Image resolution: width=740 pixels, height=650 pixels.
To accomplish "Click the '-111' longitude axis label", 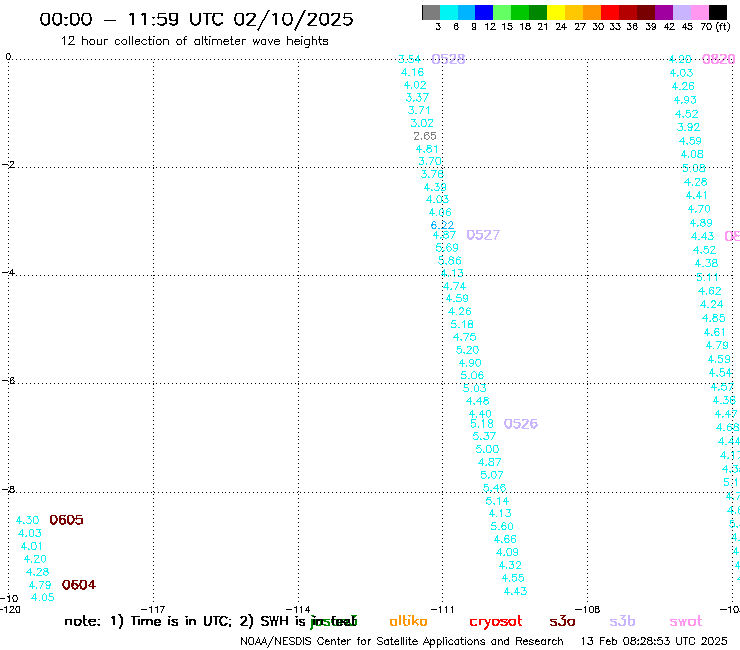I will (443, 609).
